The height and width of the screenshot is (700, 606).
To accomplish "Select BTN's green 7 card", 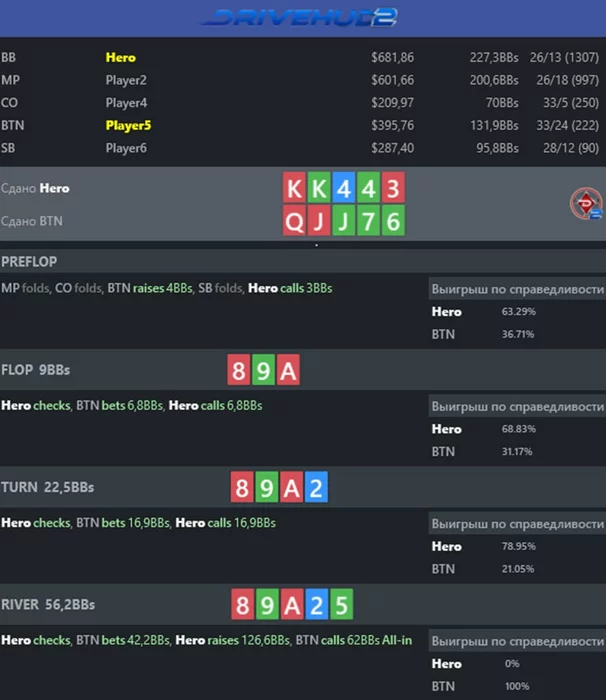I will (x=368, y=221).
